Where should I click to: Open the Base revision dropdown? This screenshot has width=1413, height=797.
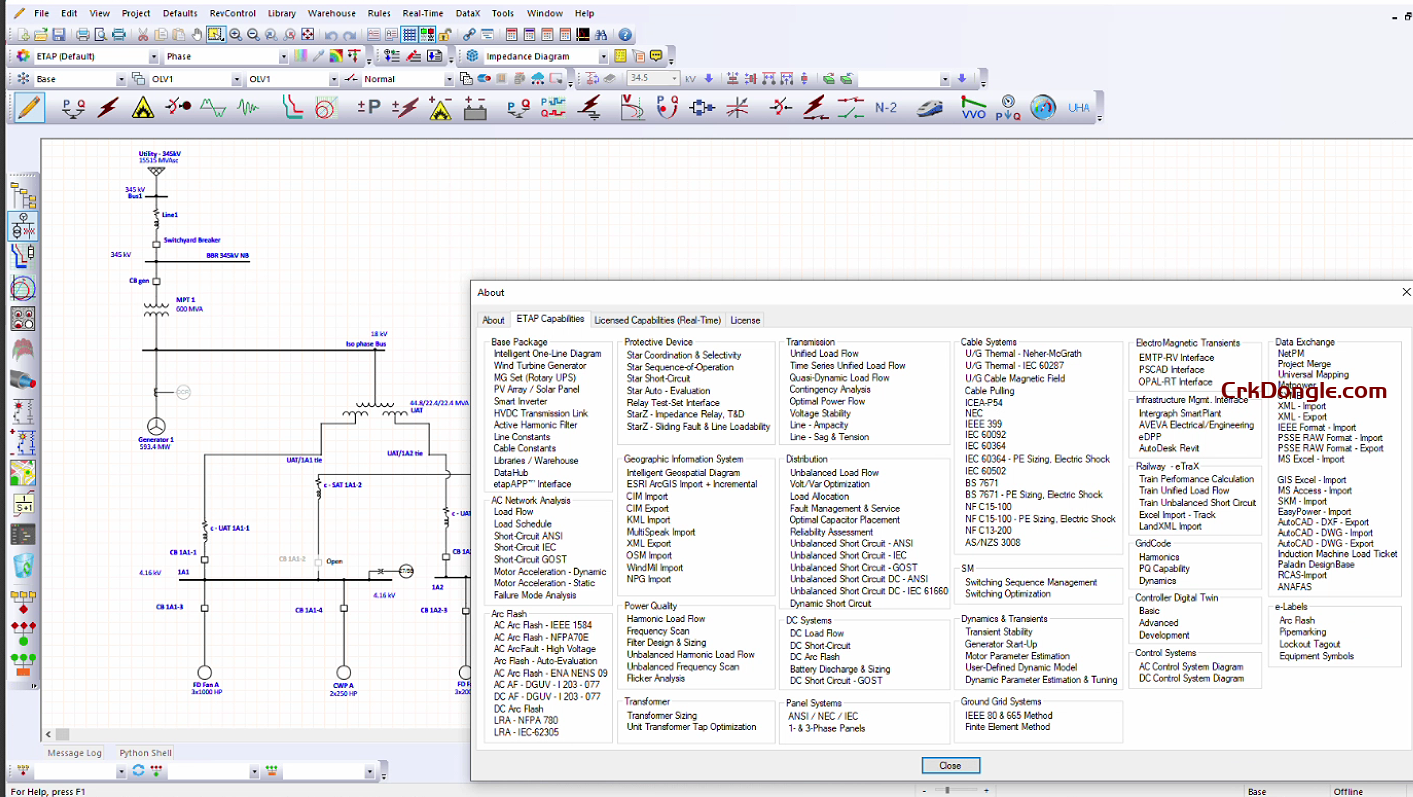(122, 78)
